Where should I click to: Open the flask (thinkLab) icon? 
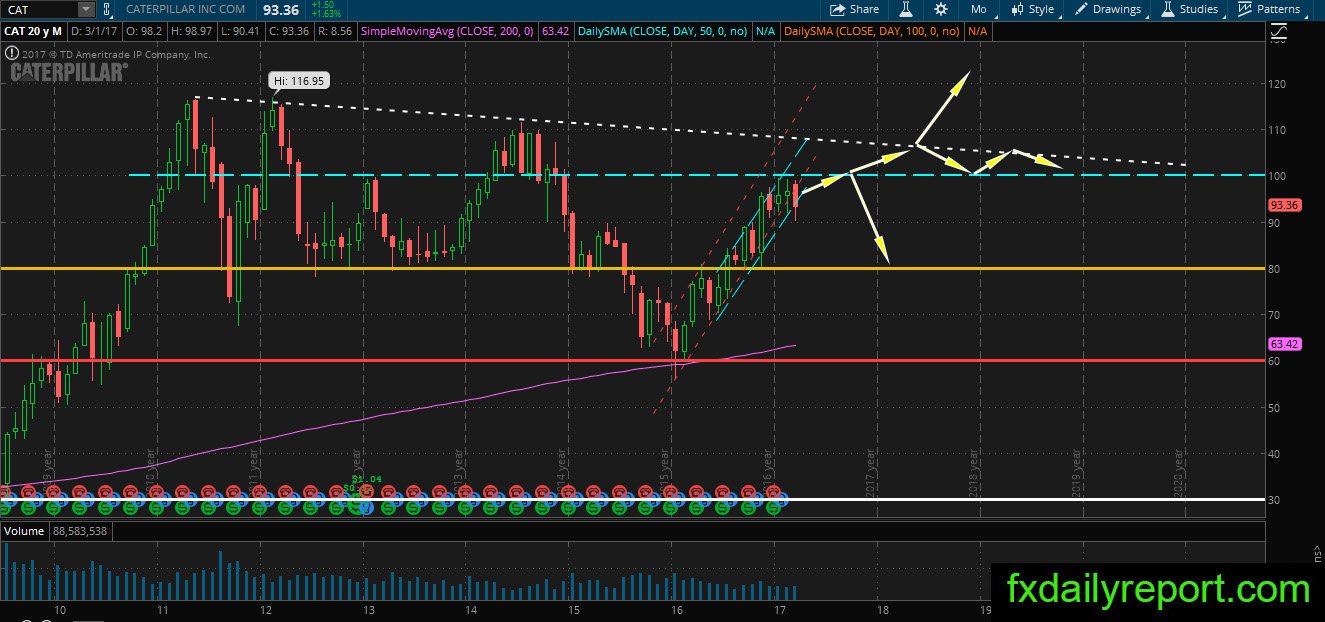click(x=906, y=9)
